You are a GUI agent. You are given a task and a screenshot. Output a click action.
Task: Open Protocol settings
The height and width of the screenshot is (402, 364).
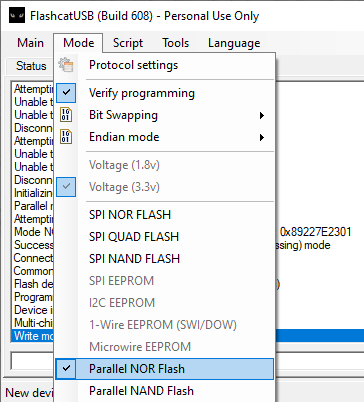165,65
